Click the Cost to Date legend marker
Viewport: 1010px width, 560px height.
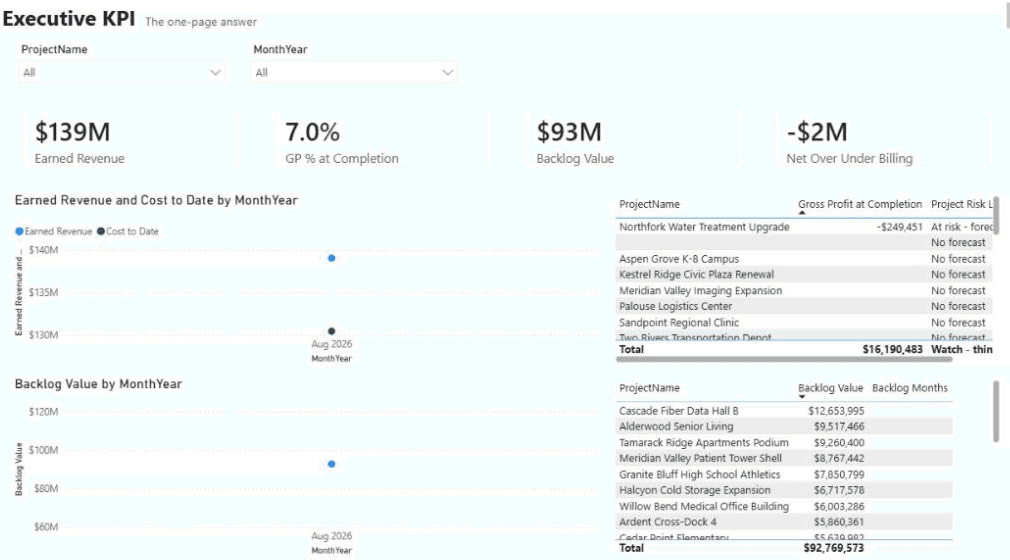pyautogui.click(x=100, y=231)
